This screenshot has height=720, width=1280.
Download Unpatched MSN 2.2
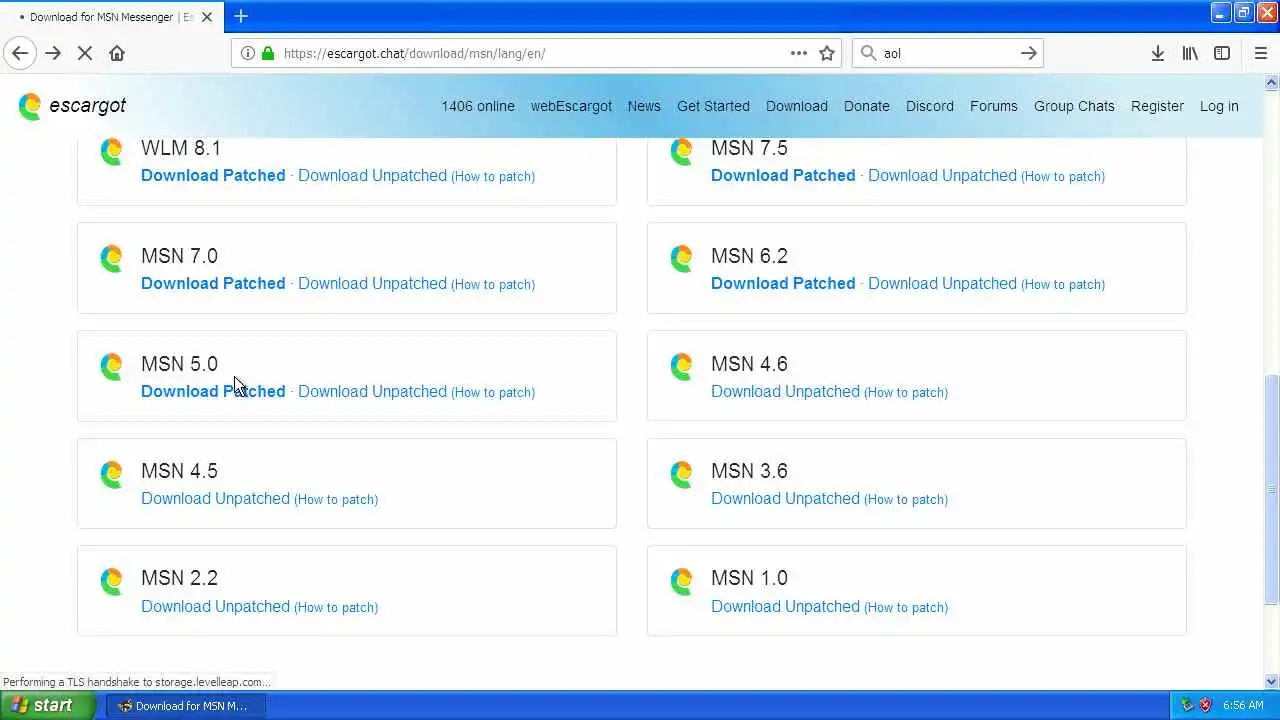tap(215, 606)
